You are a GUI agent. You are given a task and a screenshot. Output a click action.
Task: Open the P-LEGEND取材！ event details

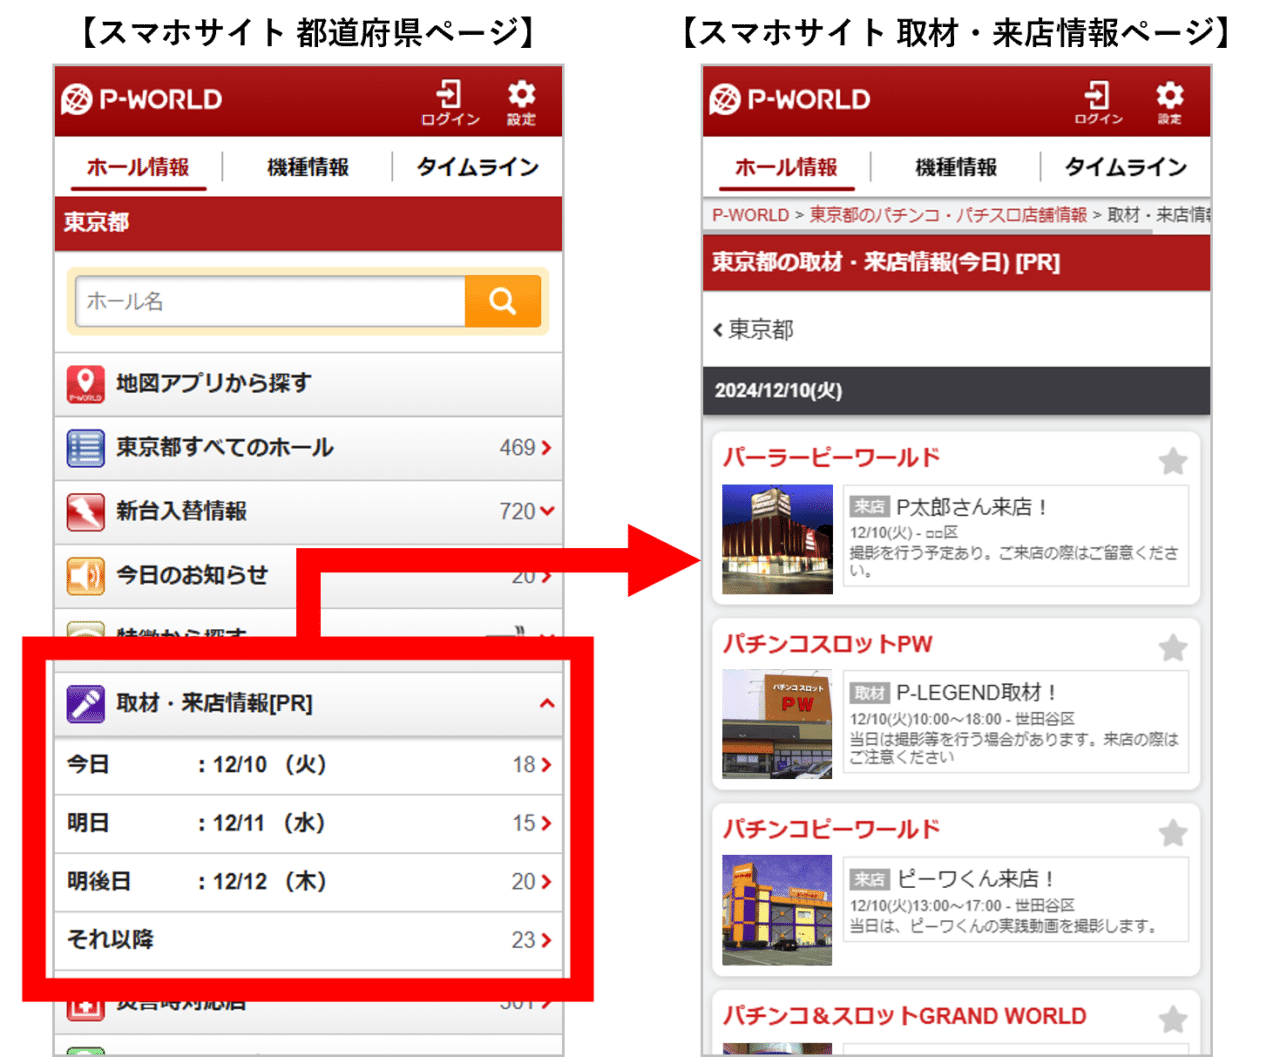(x=1016, y=722)
